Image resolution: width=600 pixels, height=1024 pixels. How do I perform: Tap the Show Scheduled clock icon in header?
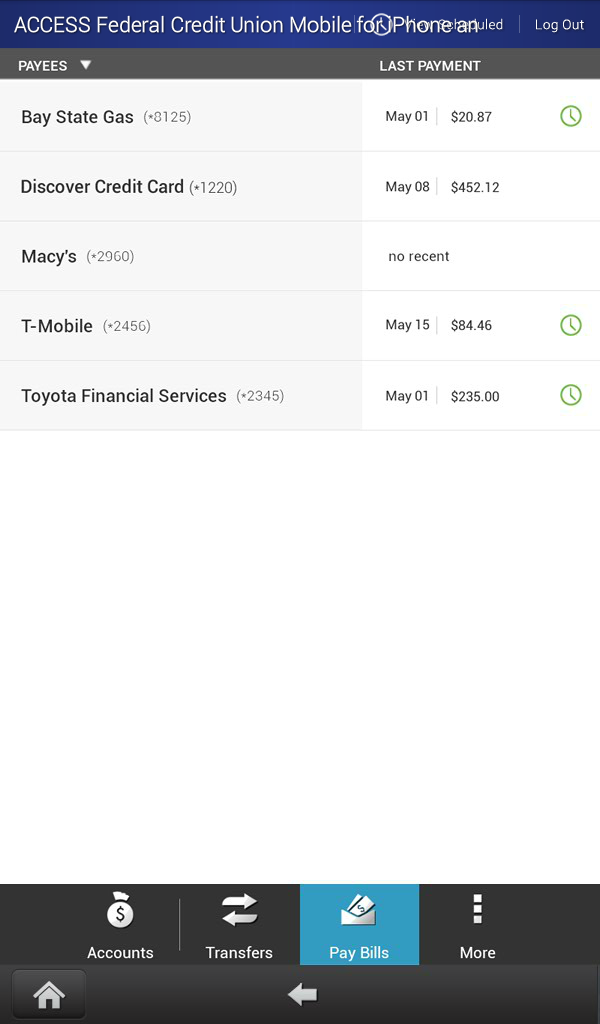click(381, 24)
